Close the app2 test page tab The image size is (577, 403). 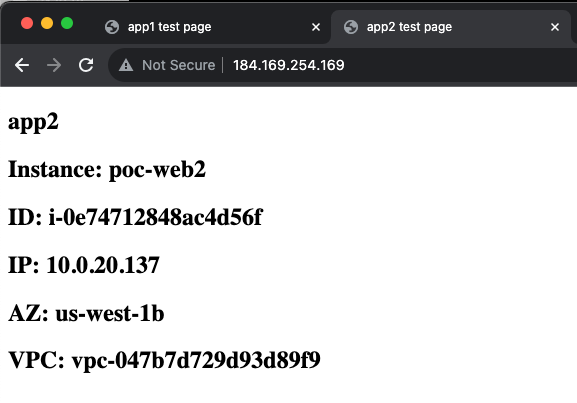click(x=555, y=27)
